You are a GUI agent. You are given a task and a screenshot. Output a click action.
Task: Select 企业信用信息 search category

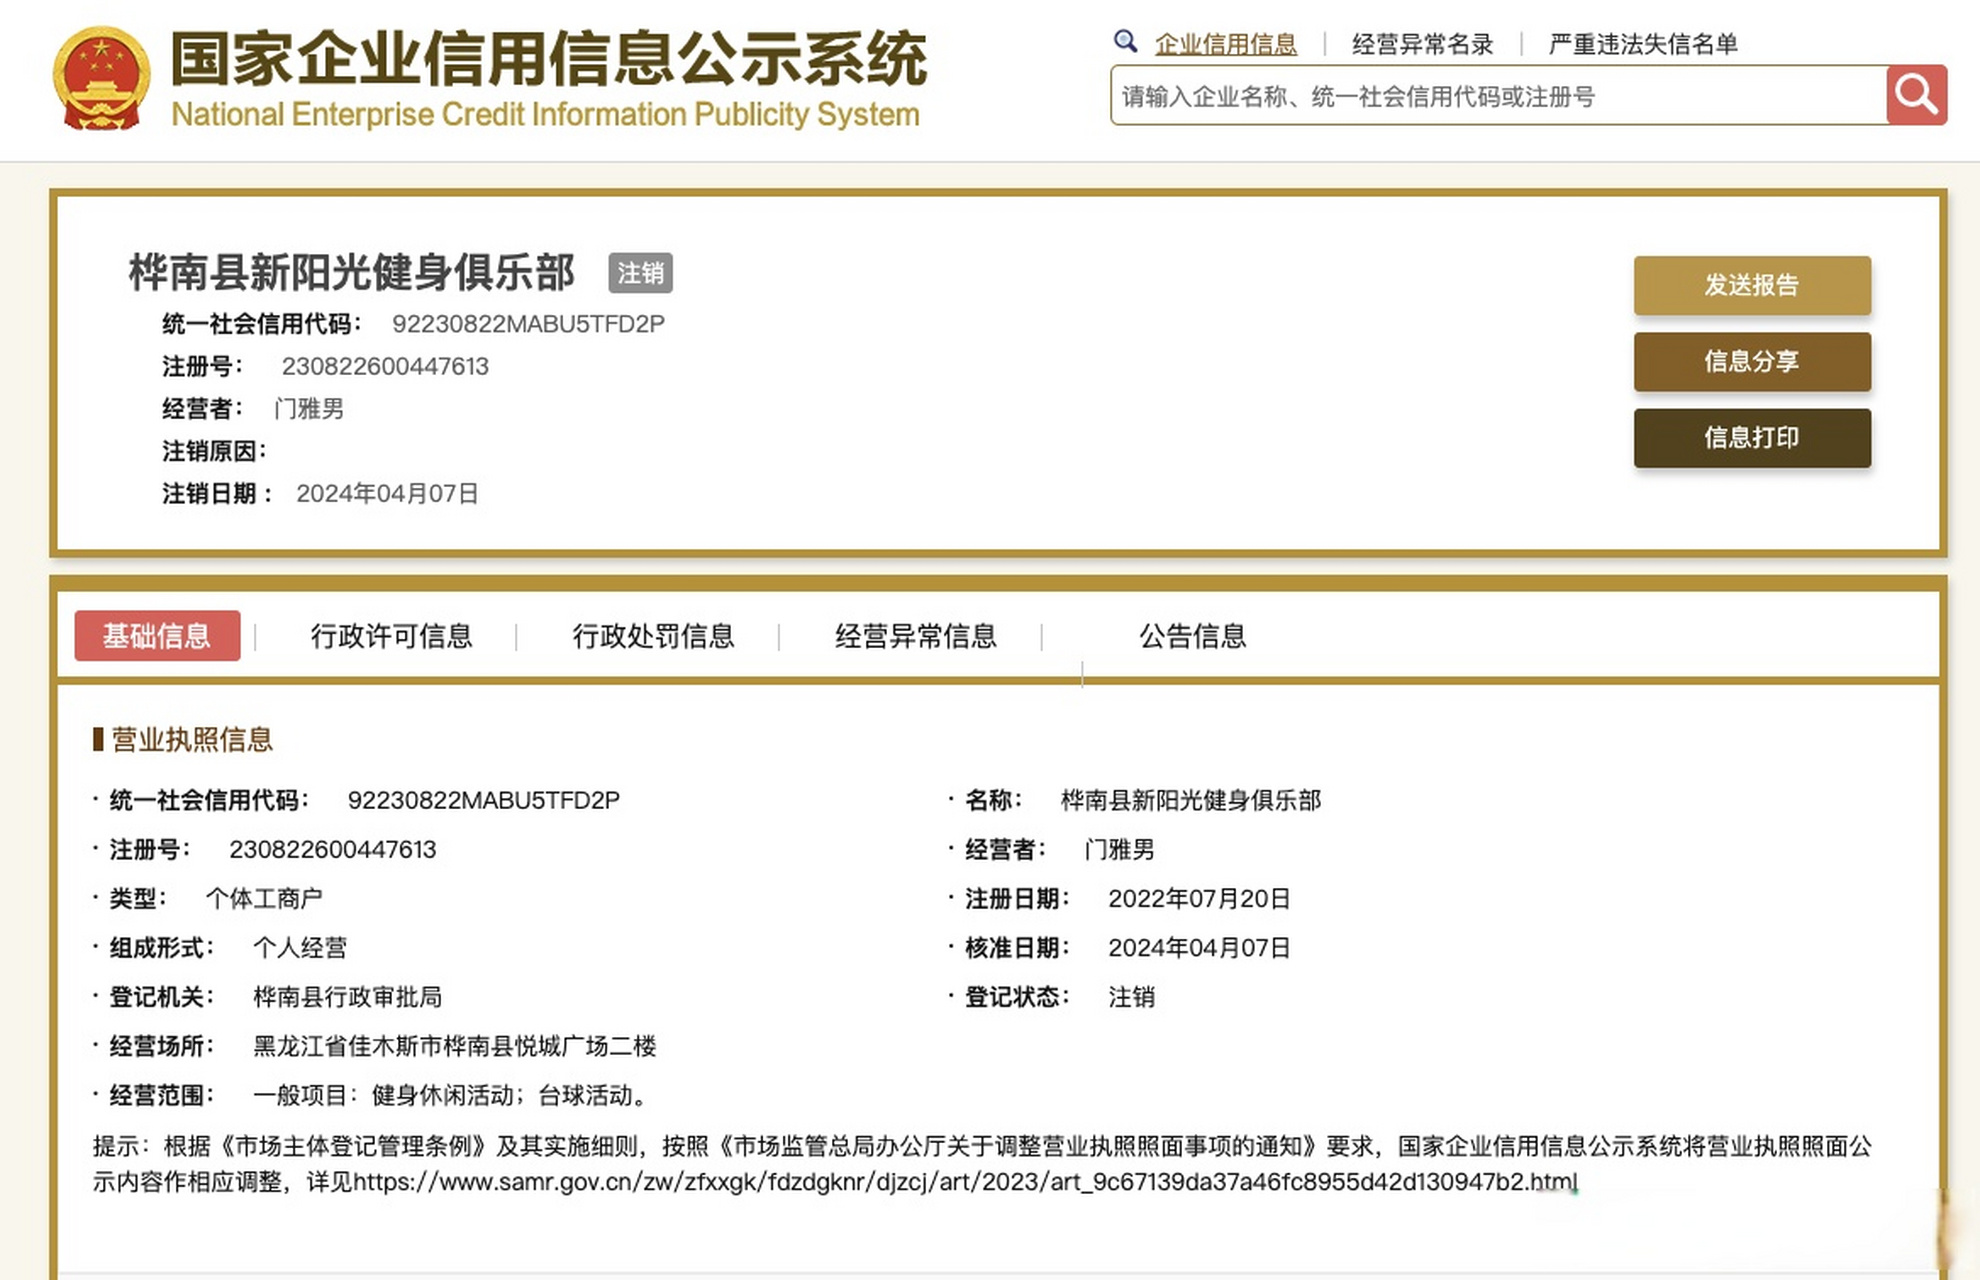tap(1225, 44)
